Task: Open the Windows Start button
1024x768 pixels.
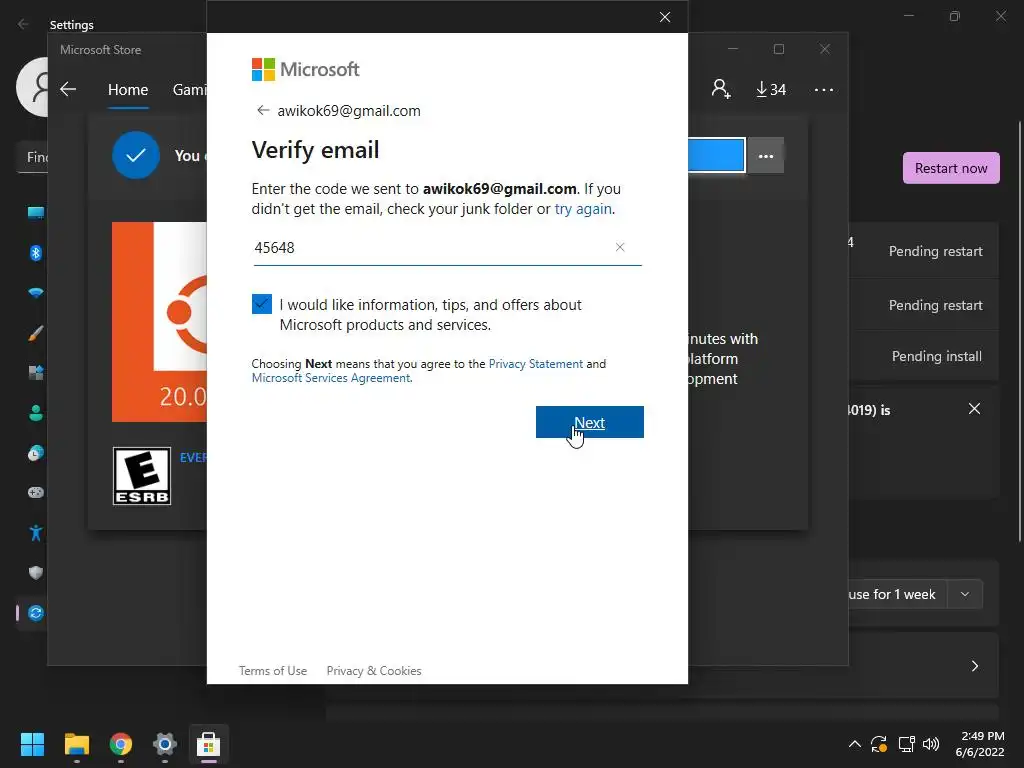Action: [32, 744]
